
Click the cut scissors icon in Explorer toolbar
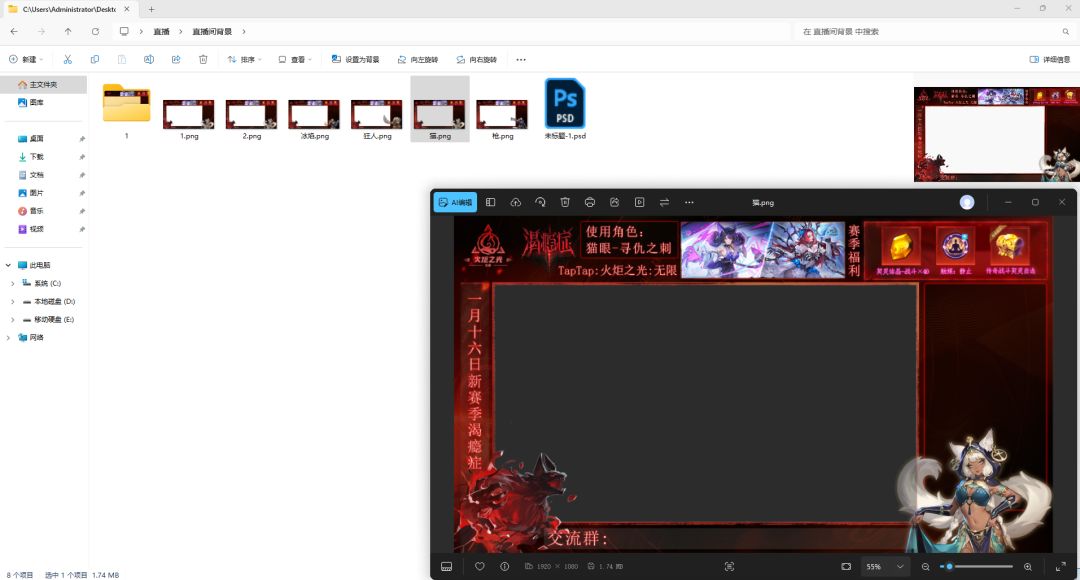pos(68,59)
